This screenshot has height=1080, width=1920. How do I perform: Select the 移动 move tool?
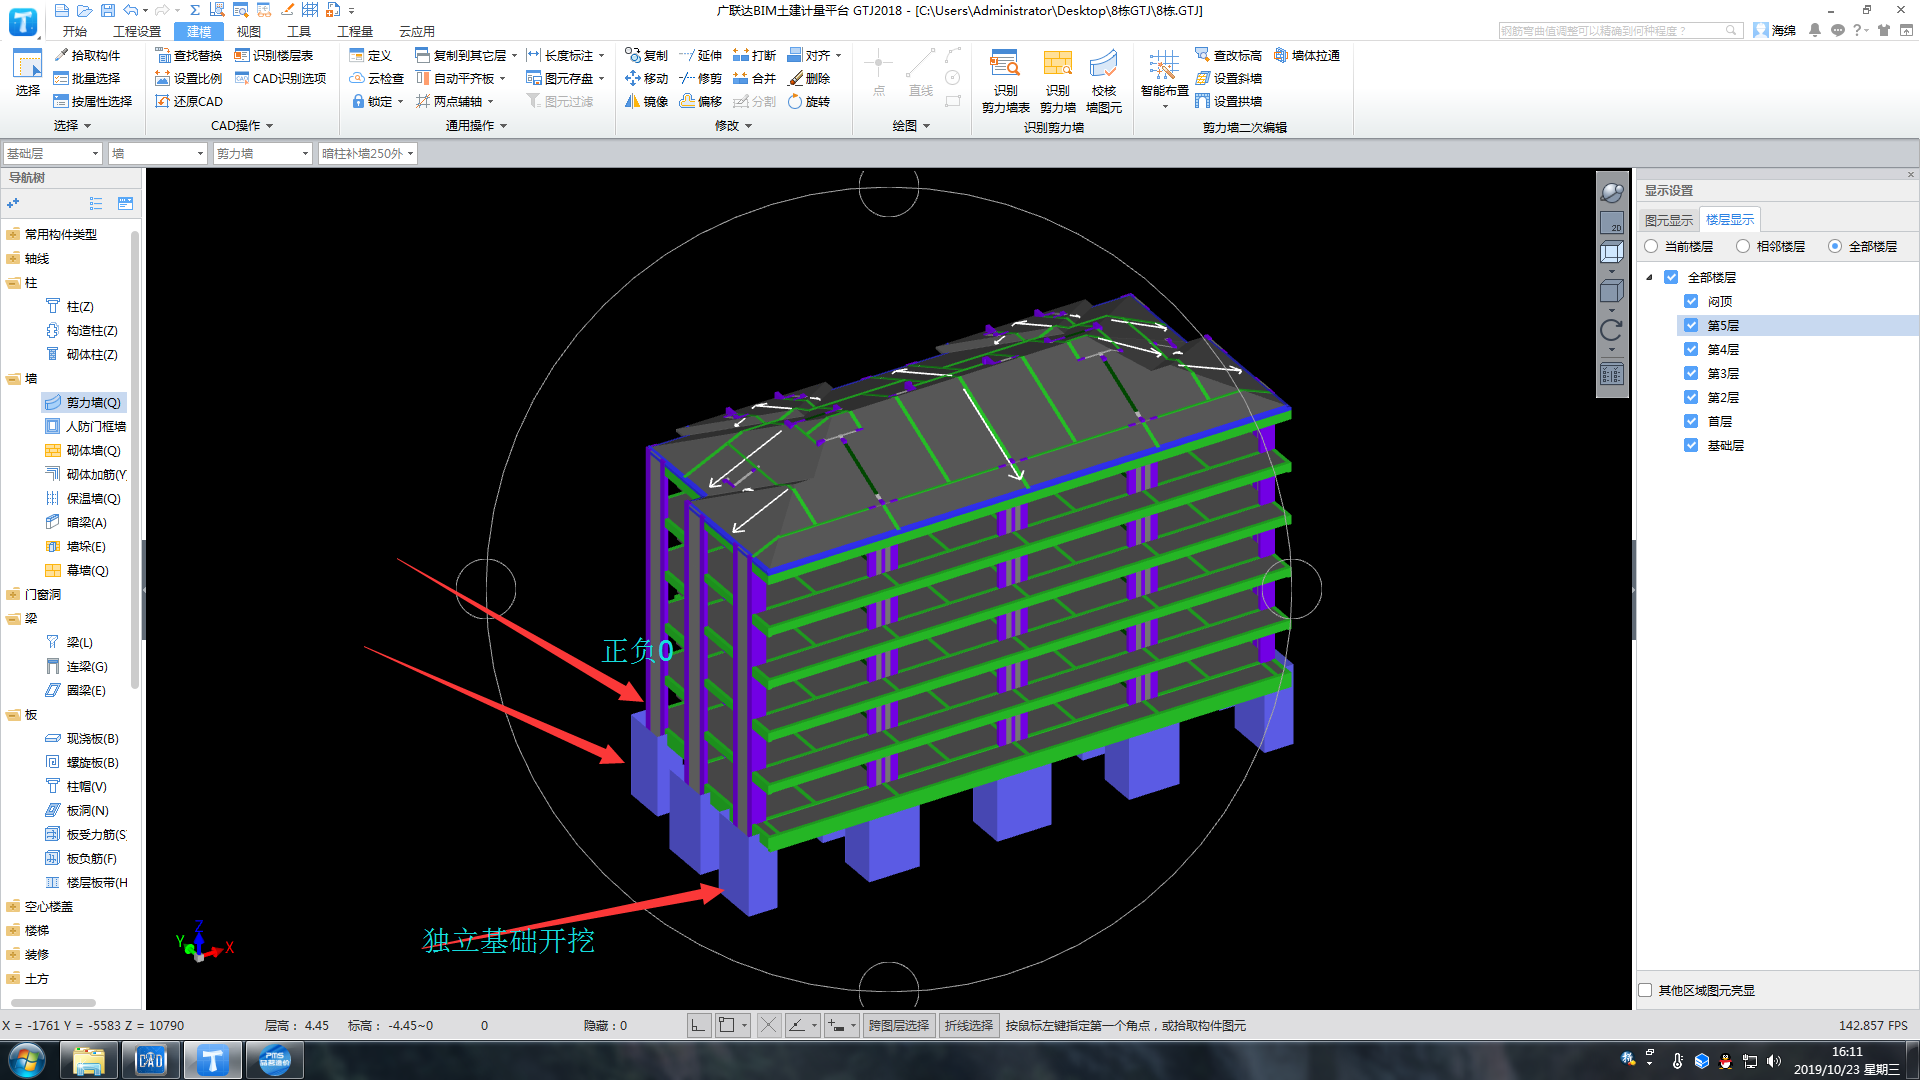click(645, 78)
